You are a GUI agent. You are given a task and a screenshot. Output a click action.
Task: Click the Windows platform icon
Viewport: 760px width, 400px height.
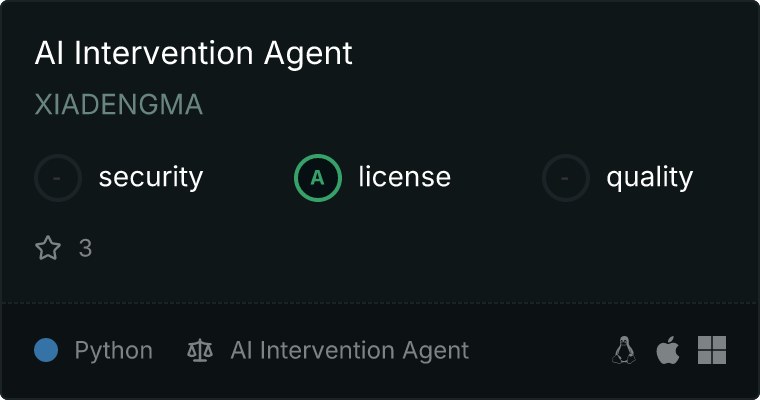[x=712, y=350]
